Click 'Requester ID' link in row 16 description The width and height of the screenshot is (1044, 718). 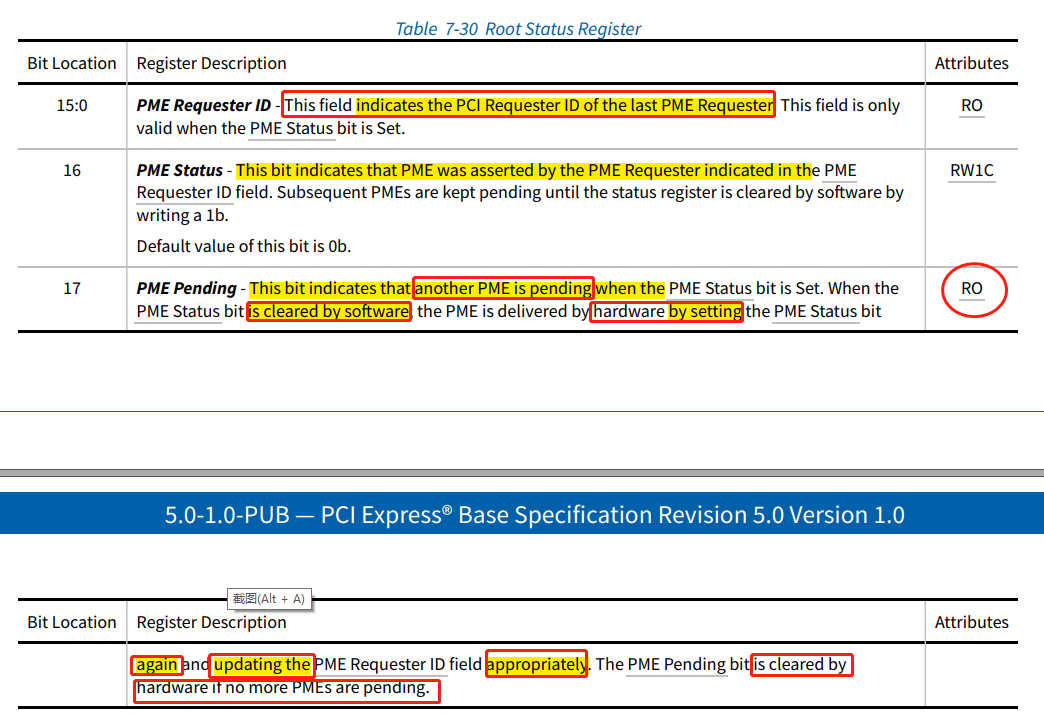coord(184,192)
